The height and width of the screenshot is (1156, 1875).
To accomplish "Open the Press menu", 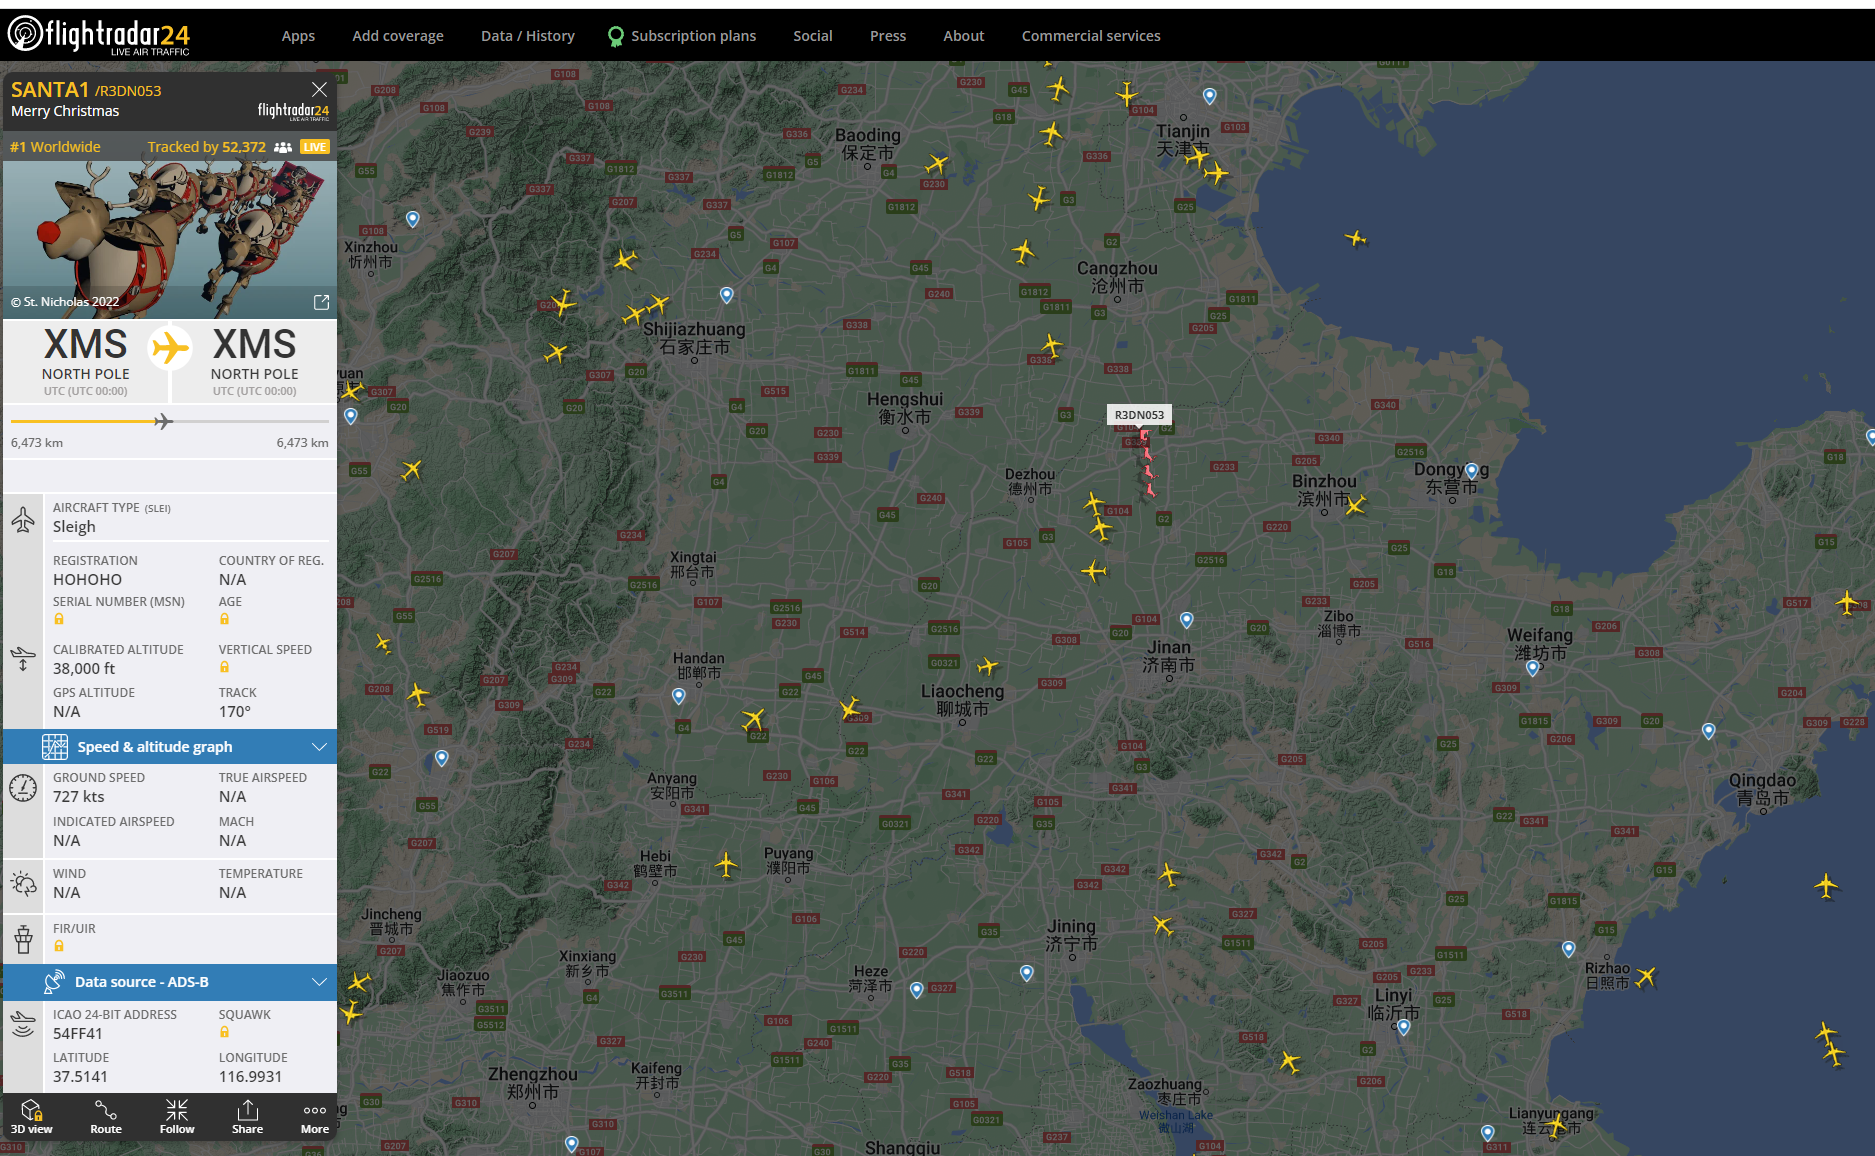I will click(x=888, y=36).
